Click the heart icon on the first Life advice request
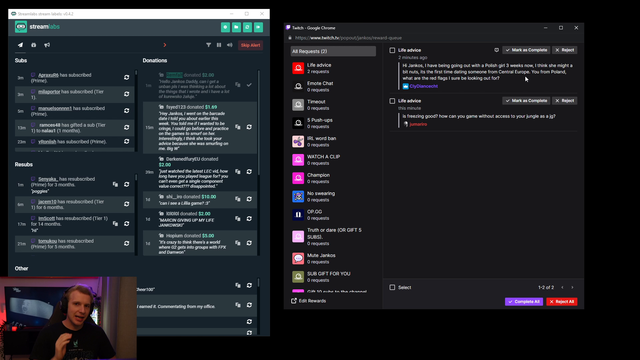The width and height of the screenshot is (640, 360). (496, 50)
